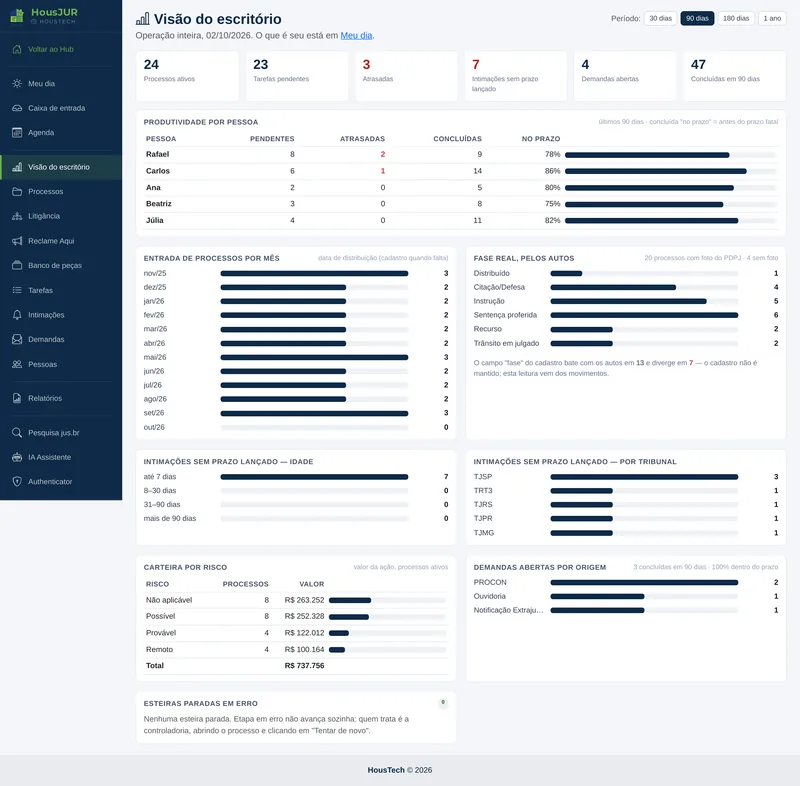Image resolution: width=800 pixels, height=786 pixels.
Task: Click the PROCON origin row label
Action: 490,582
